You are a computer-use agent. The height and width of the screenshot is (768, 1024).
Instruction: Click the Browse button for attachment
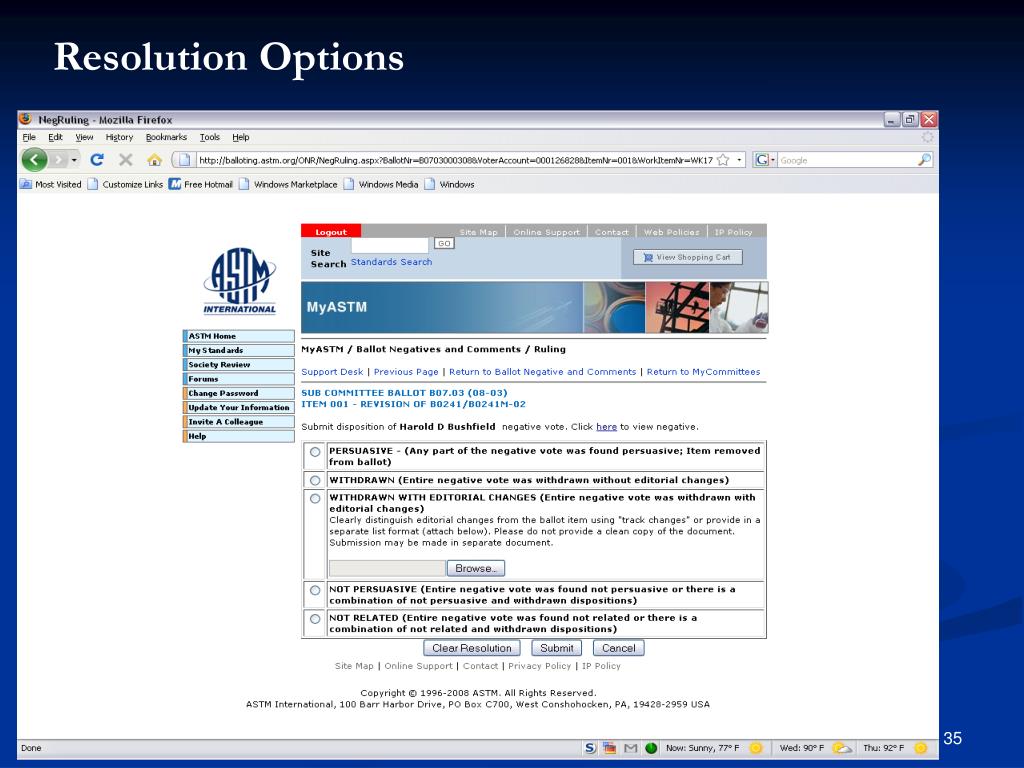(x=475, y=568)
